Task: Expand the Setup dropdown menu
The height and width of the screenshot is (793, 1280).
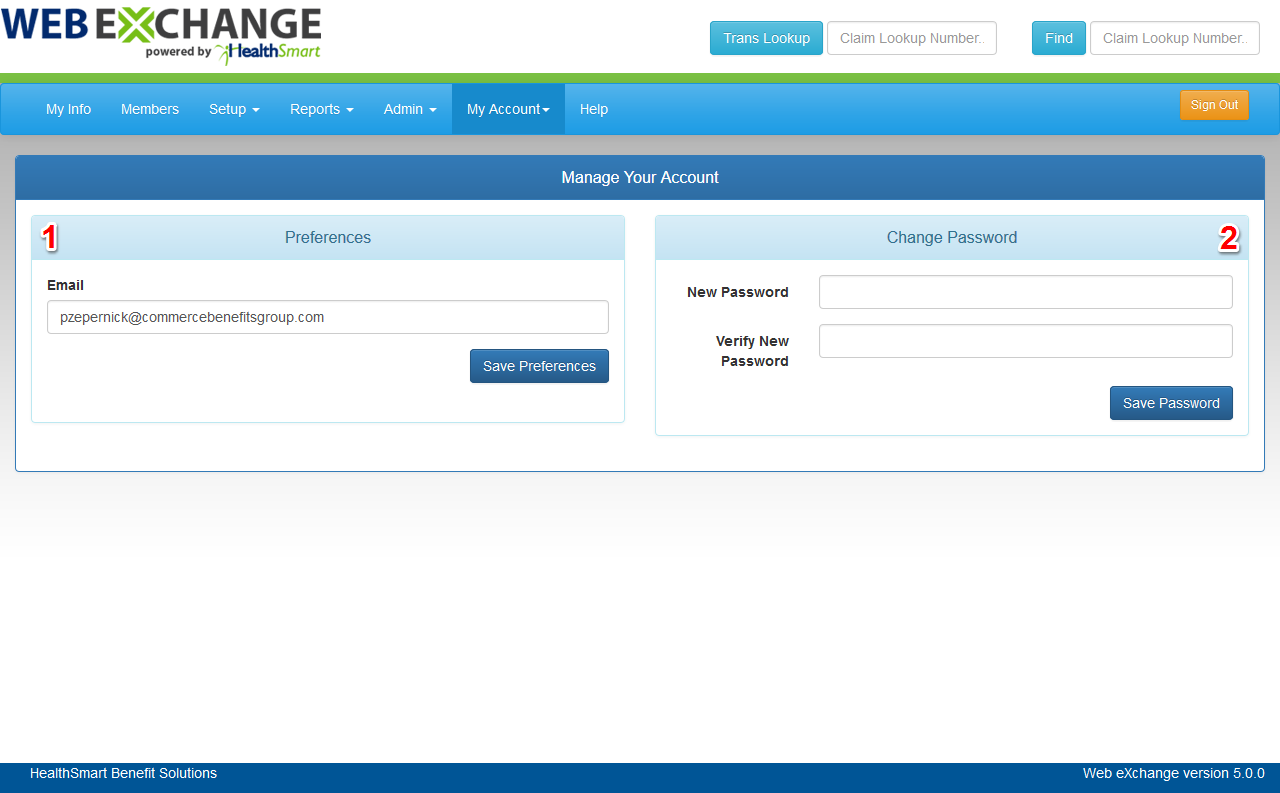Action: [234, 109]
